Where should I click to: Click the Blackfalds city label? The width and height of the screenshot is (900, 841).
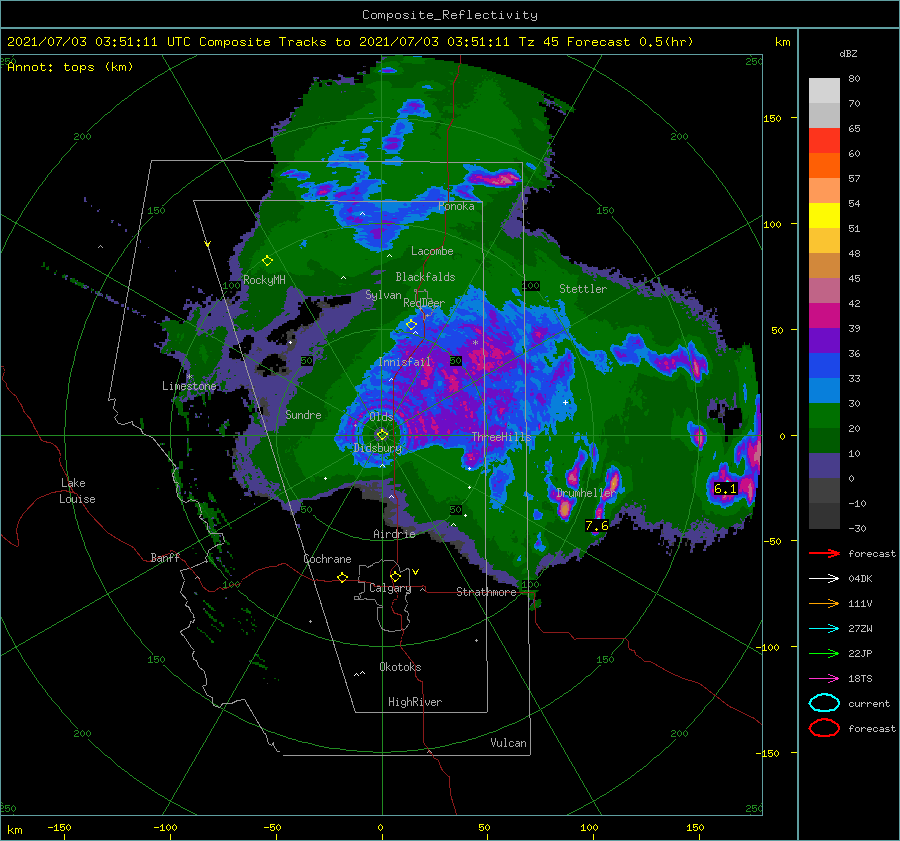coord(425,277)
